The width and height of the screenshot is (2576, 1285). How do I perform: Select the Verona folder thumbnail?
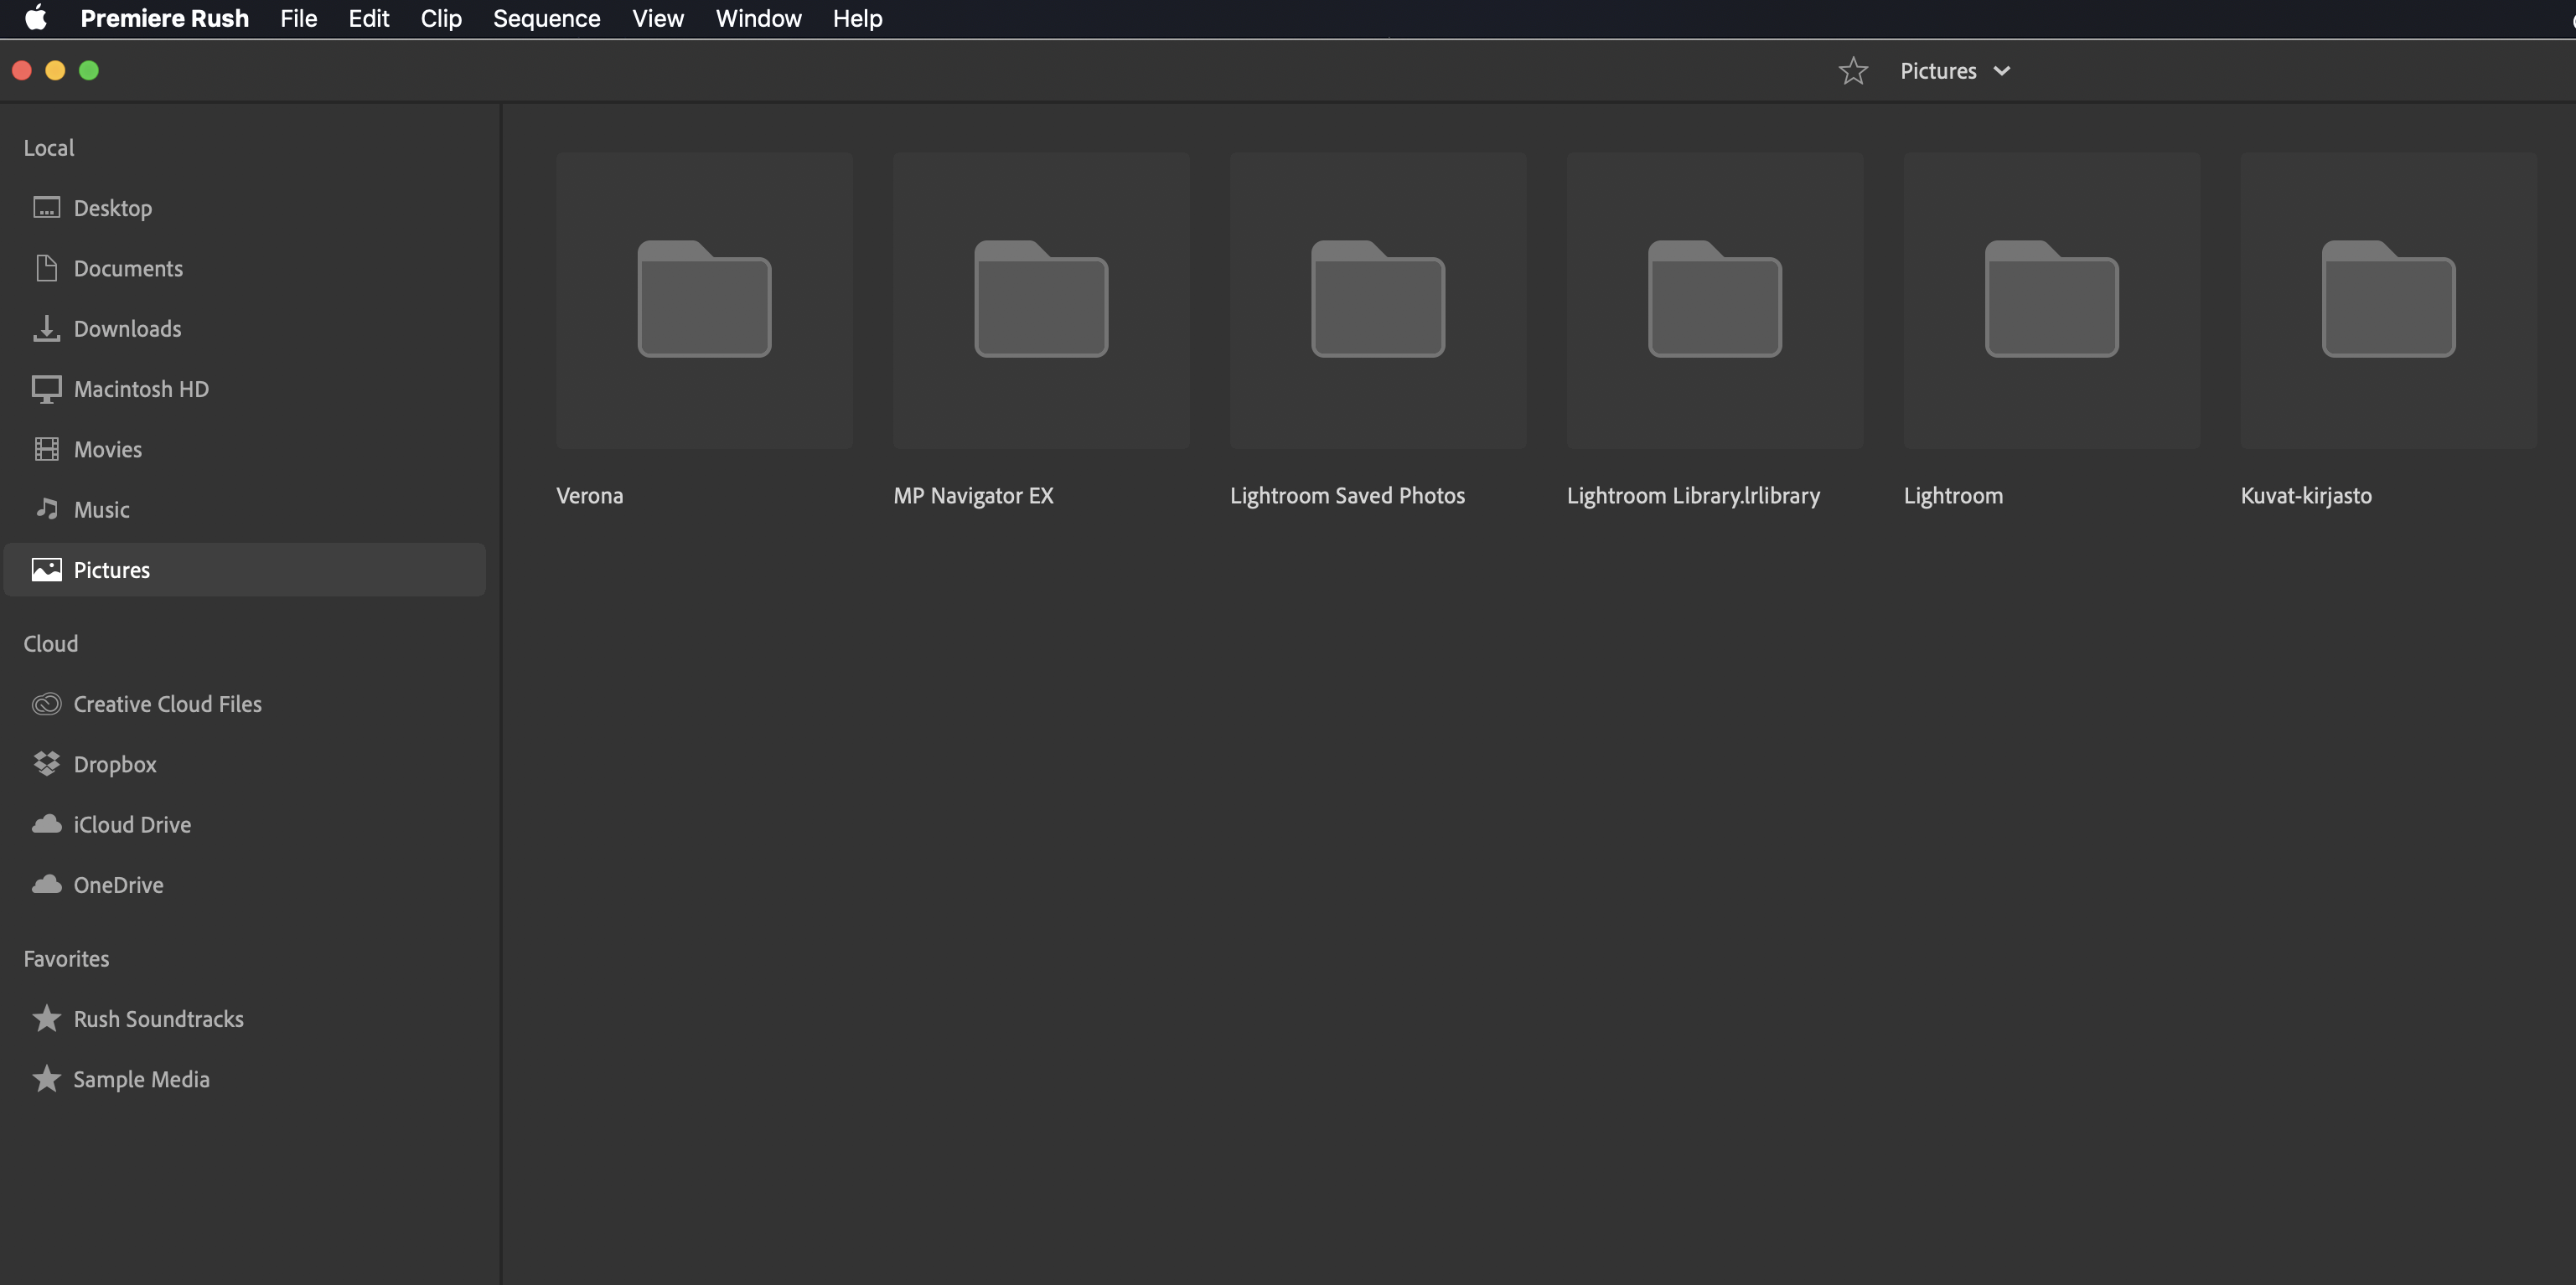click(x=704, y=300)
